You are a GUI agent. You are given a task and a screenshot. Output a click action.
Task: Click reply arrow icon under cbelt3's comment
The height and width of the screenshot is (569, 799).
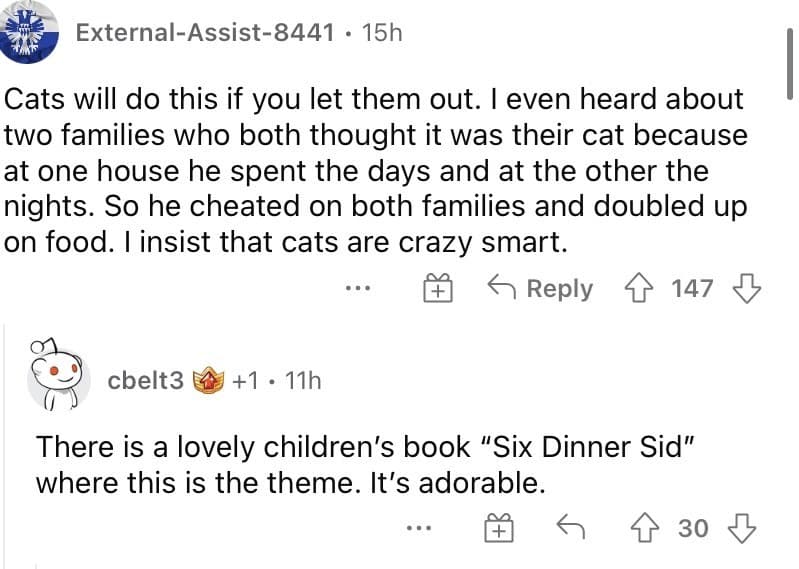(570, 526)
